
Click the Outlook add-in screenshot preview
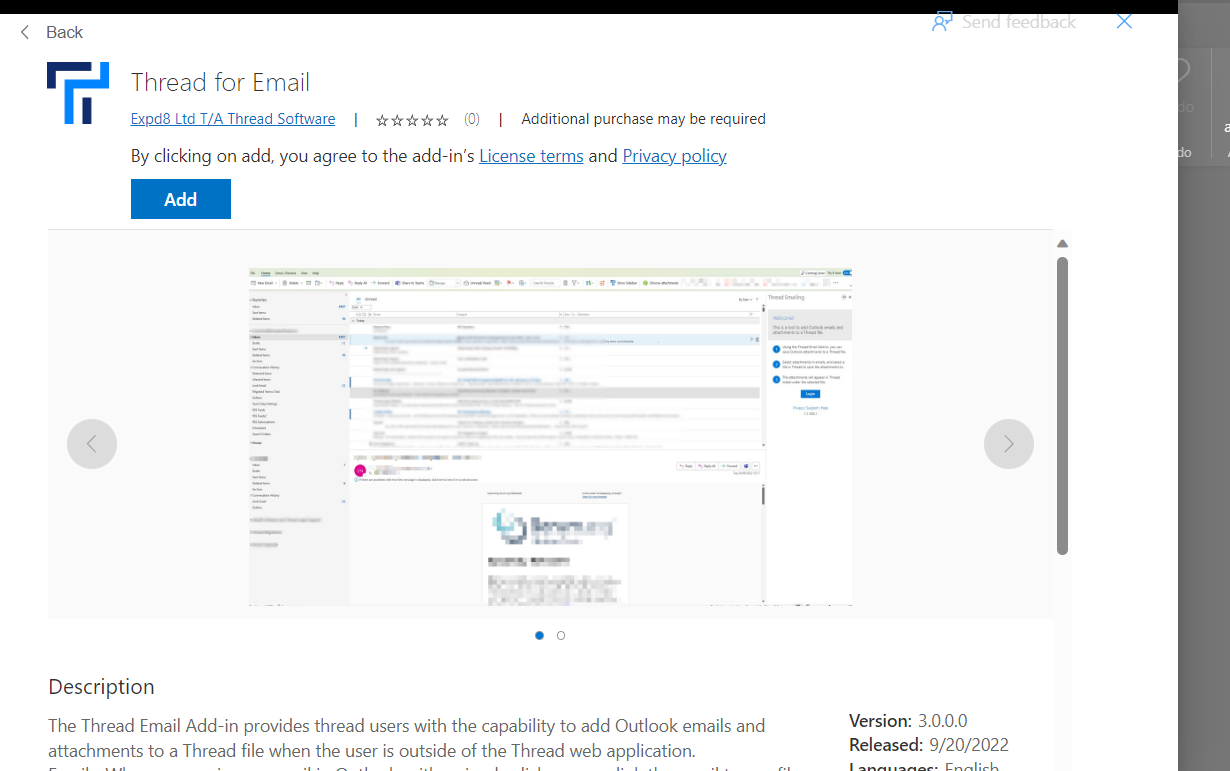point(551,436)
